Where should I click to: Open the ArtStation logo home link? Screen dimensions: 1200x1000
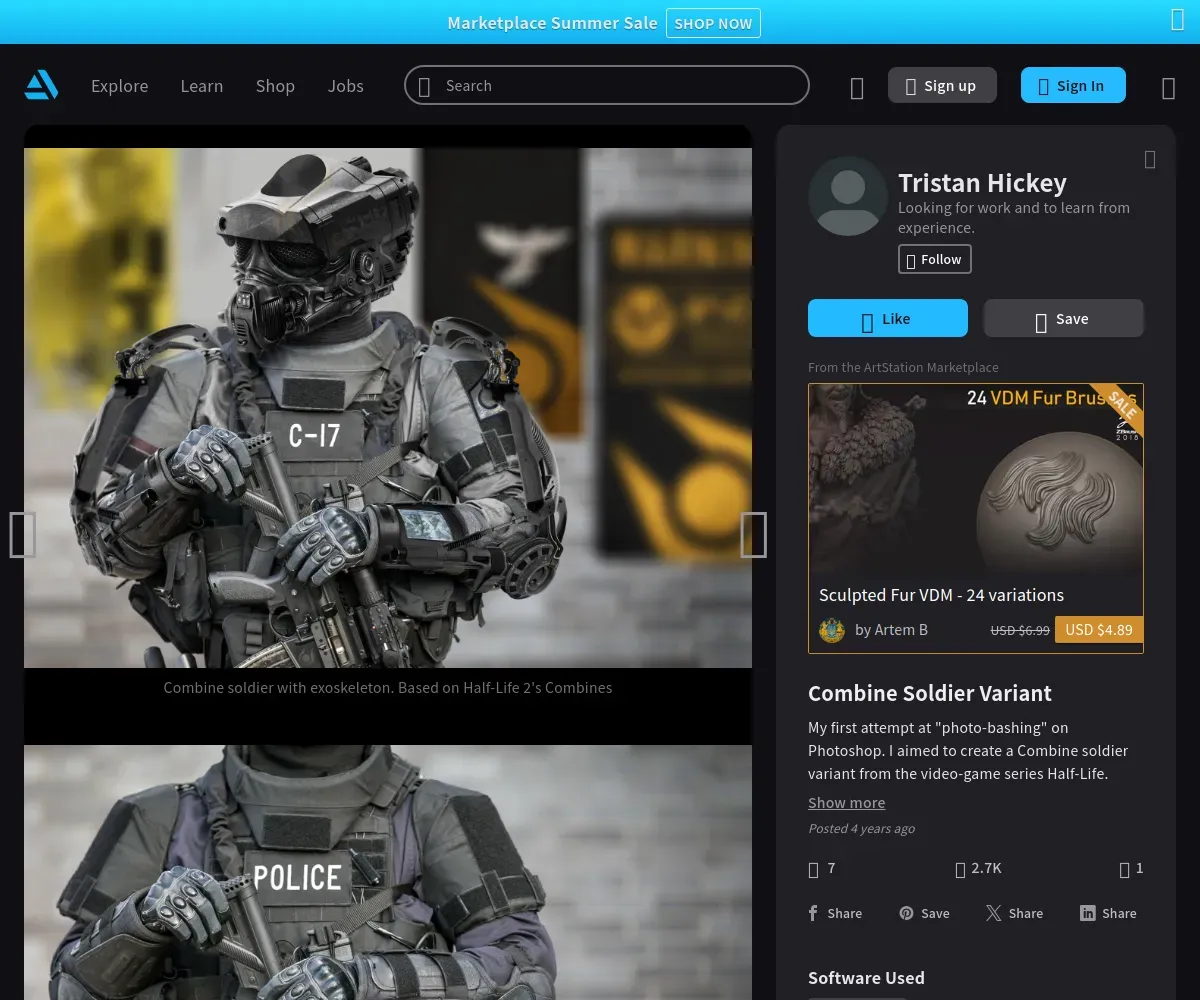(x=42, y=85)
